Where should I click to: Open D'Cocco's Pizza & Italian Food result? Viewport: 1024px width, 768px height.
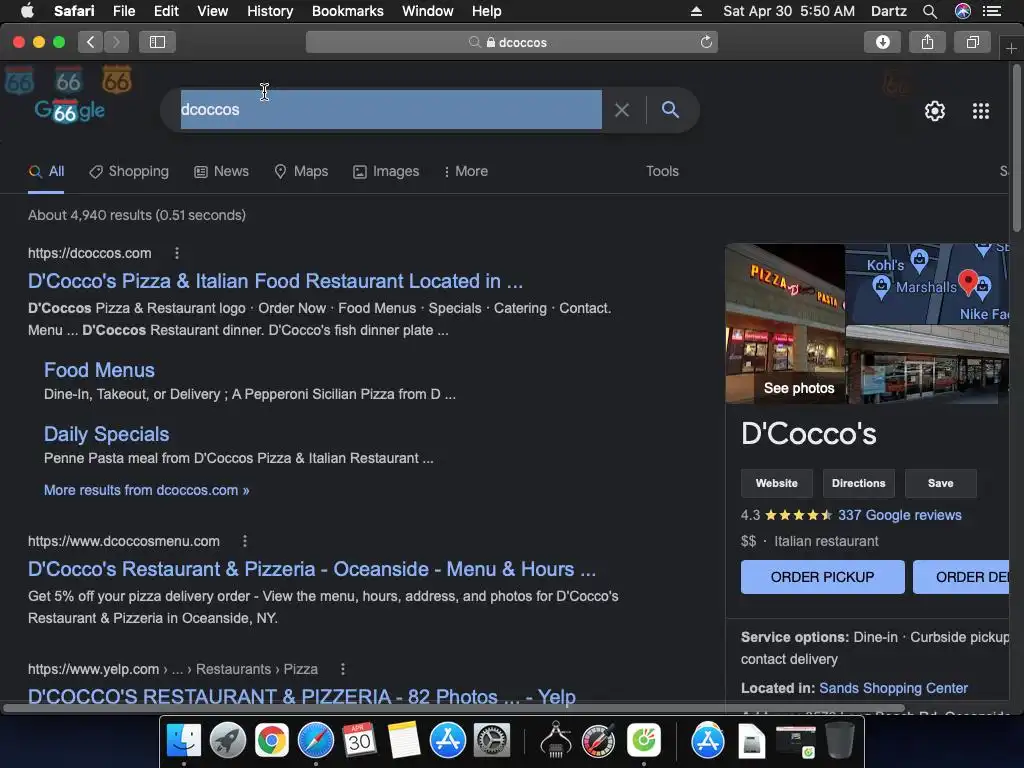tap(275, 281)
